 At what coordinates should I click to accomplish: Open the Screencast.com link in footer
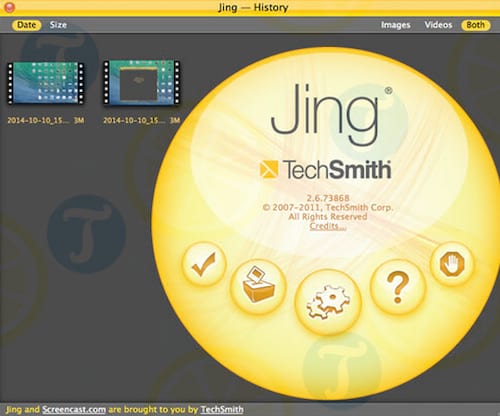(x=74, y=409)
